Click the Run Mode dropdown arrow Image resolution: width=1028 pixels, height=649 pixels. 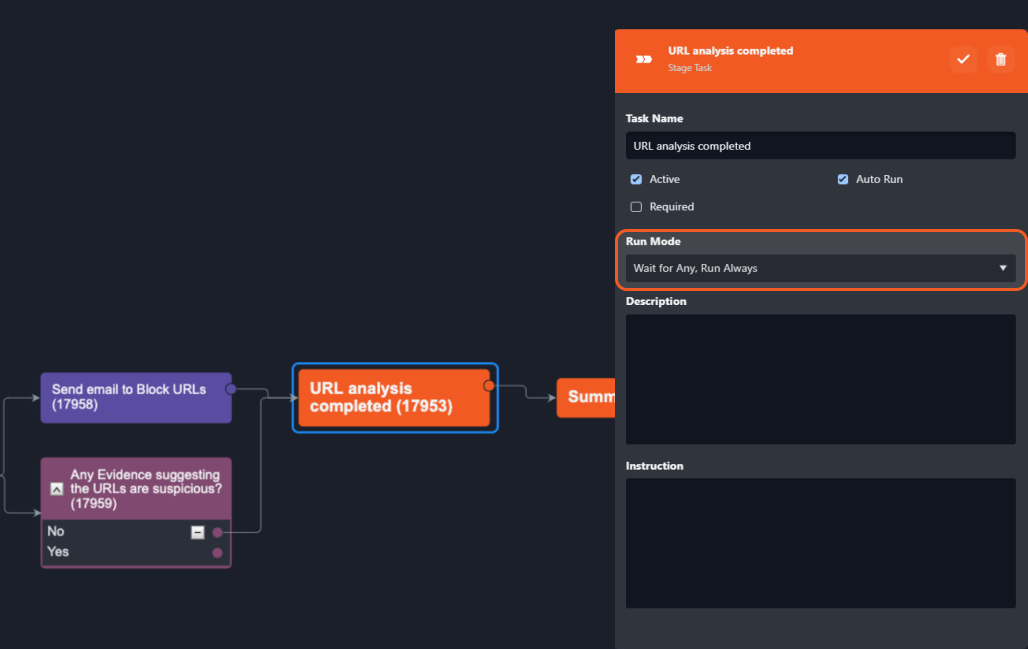(x=1003, y=268)
